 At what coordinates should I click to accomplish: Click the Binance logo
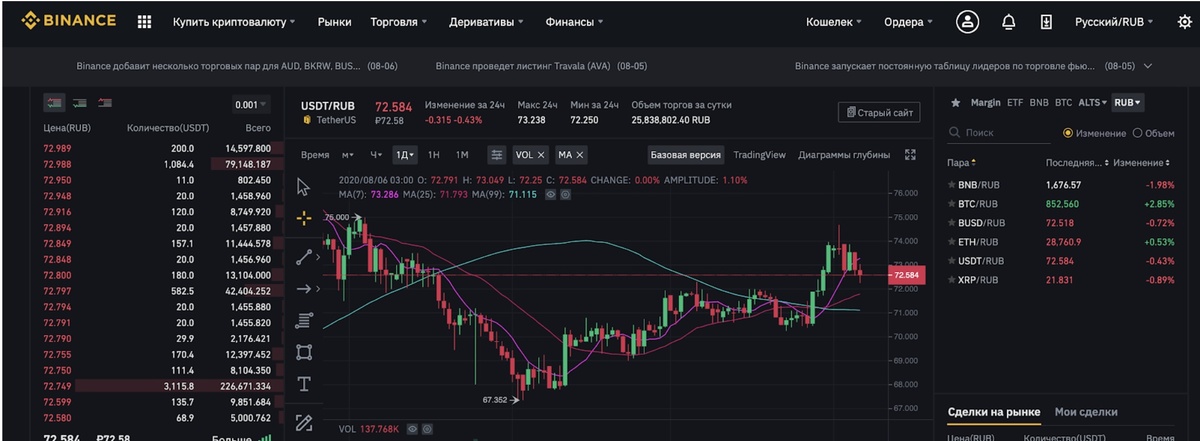click(x=69, y=20)
